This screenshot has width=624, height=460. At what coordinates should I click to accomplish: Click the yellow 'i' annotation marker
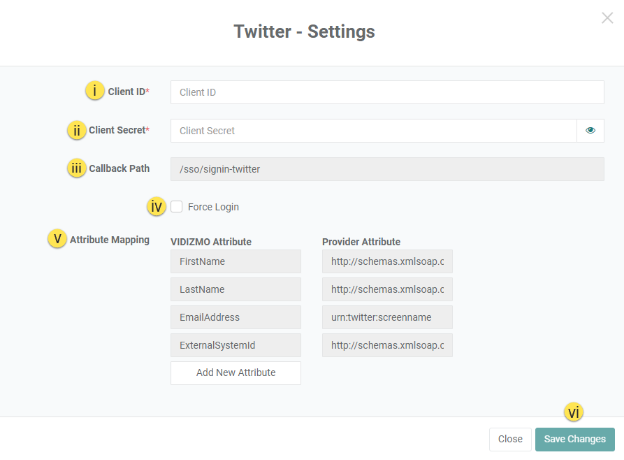[94, 91]
